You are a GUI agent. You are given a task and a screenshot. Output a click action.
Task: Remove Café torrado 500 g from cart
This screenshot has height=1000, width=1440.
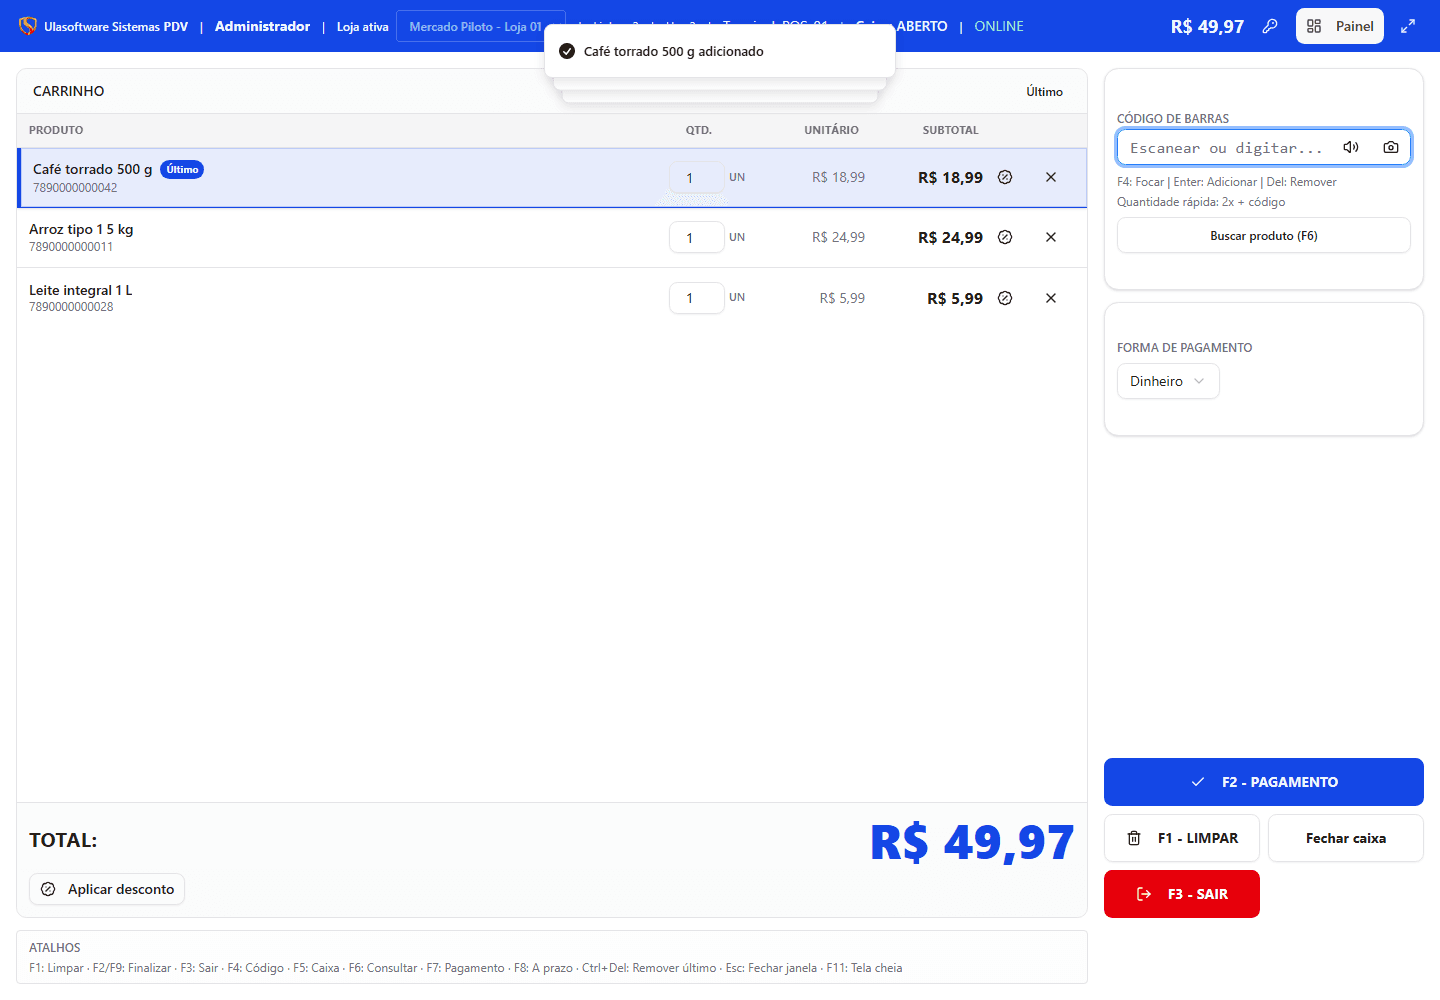point(1051,177)
